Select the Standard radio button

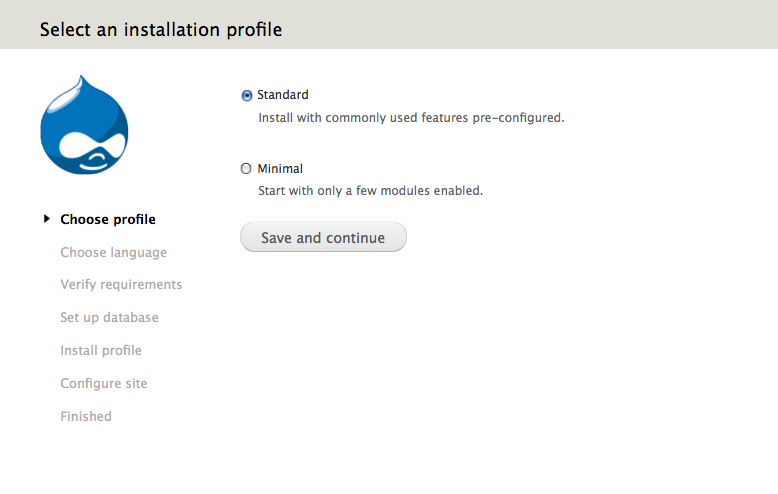pyautogui.click(x=247, y=95)
